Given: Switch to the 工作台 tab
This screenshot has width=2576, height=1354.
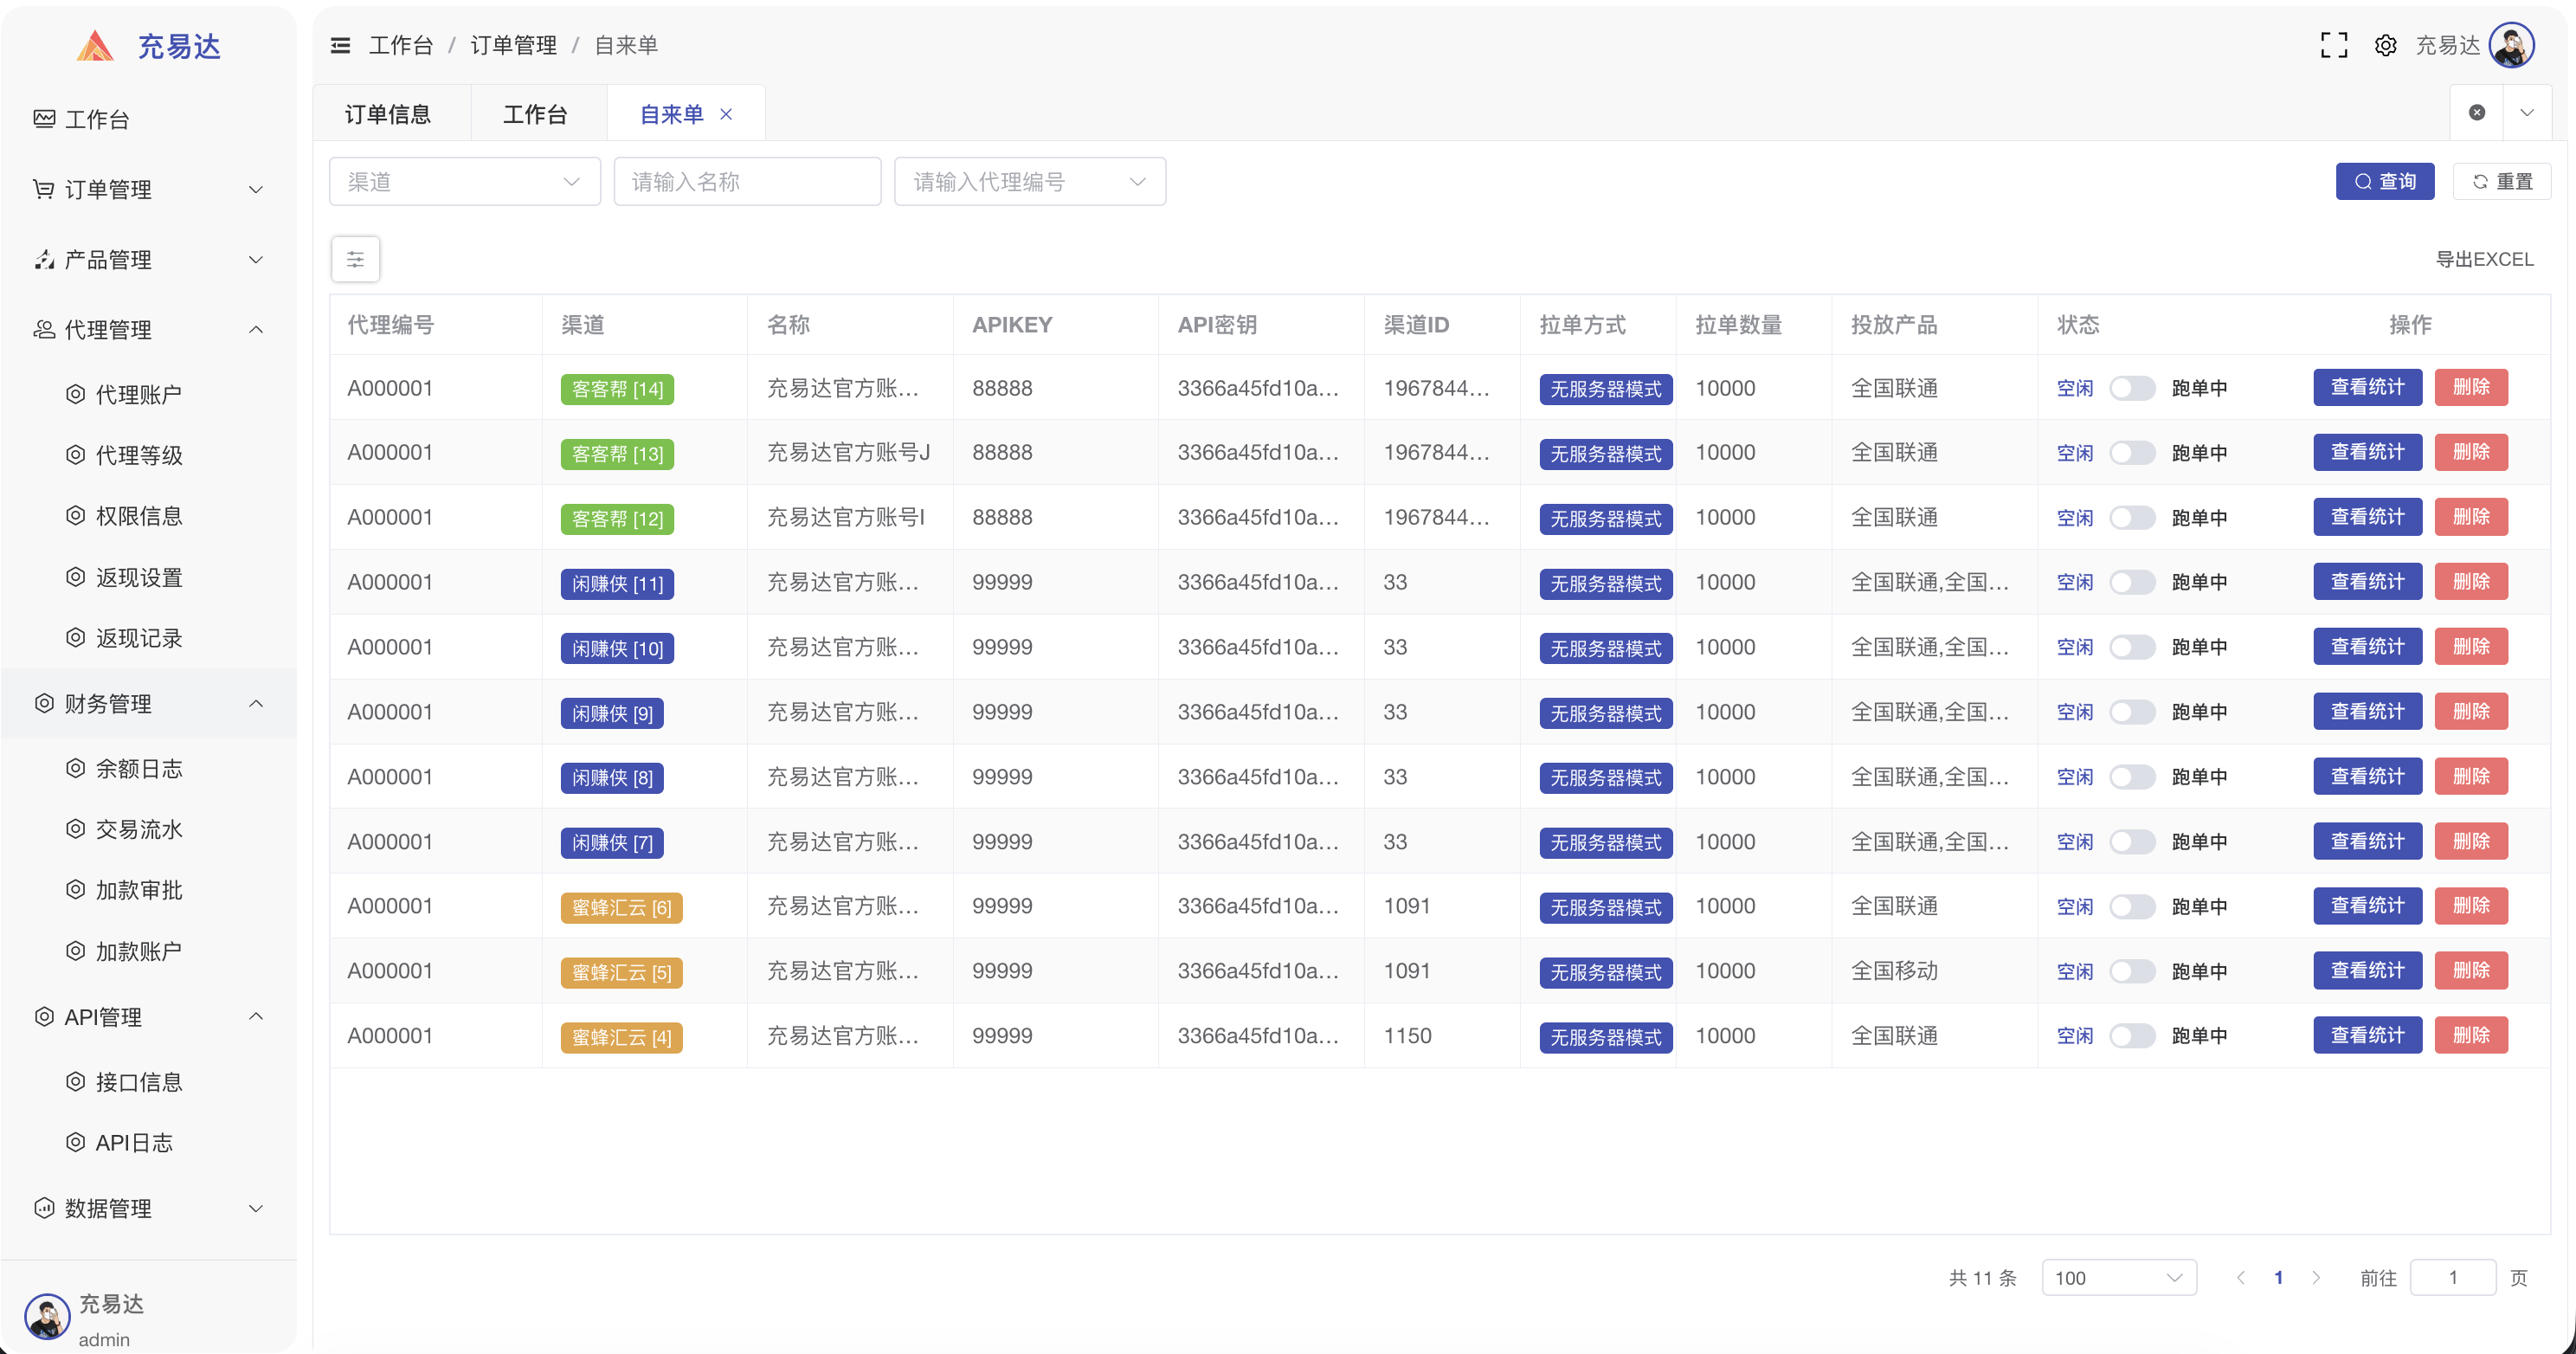Looking at the screenshot, I should [535, 114].
